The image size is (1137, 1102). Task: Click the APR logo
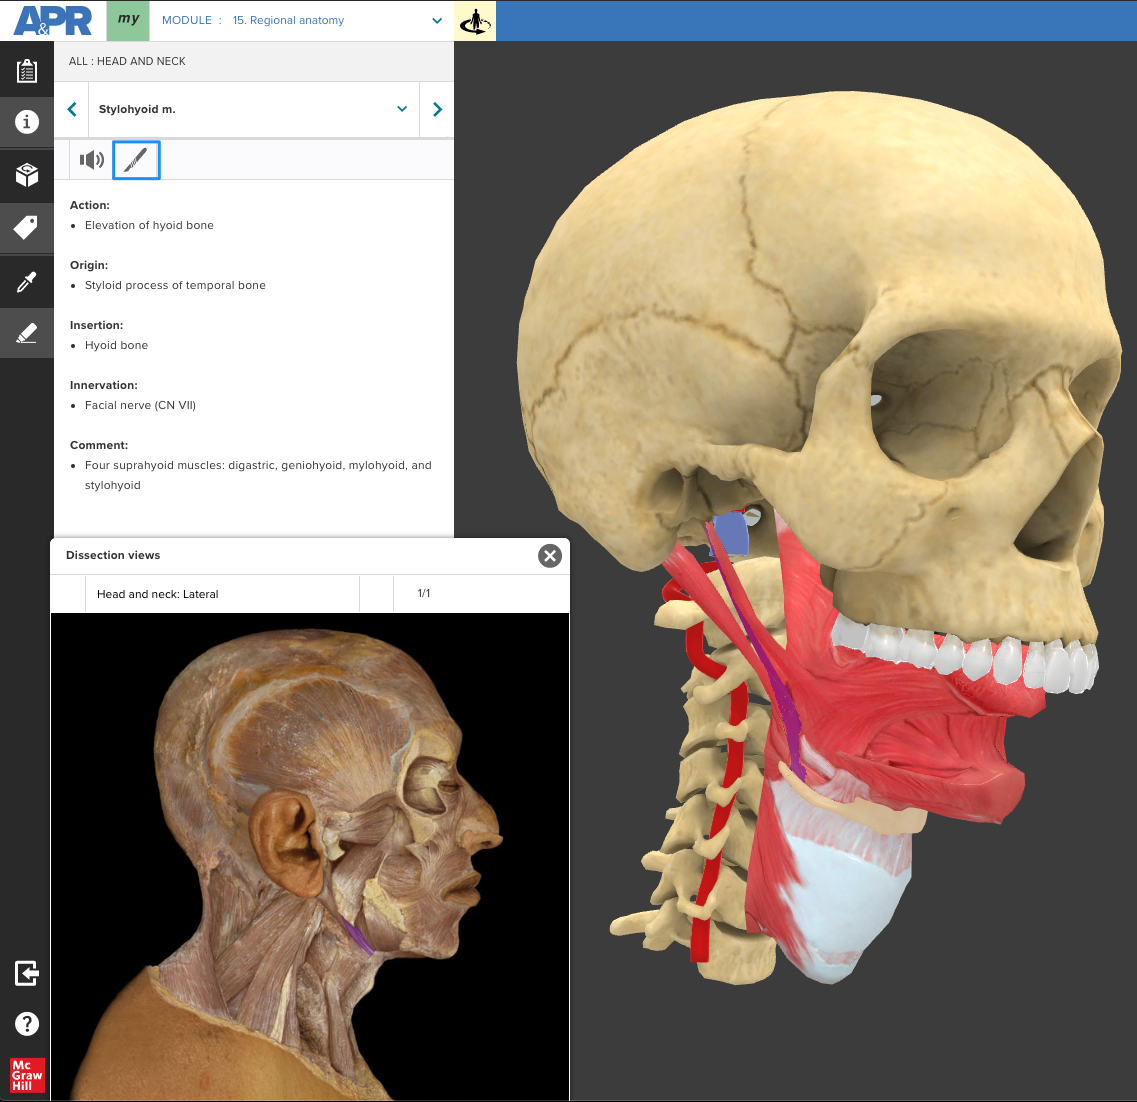53,20
